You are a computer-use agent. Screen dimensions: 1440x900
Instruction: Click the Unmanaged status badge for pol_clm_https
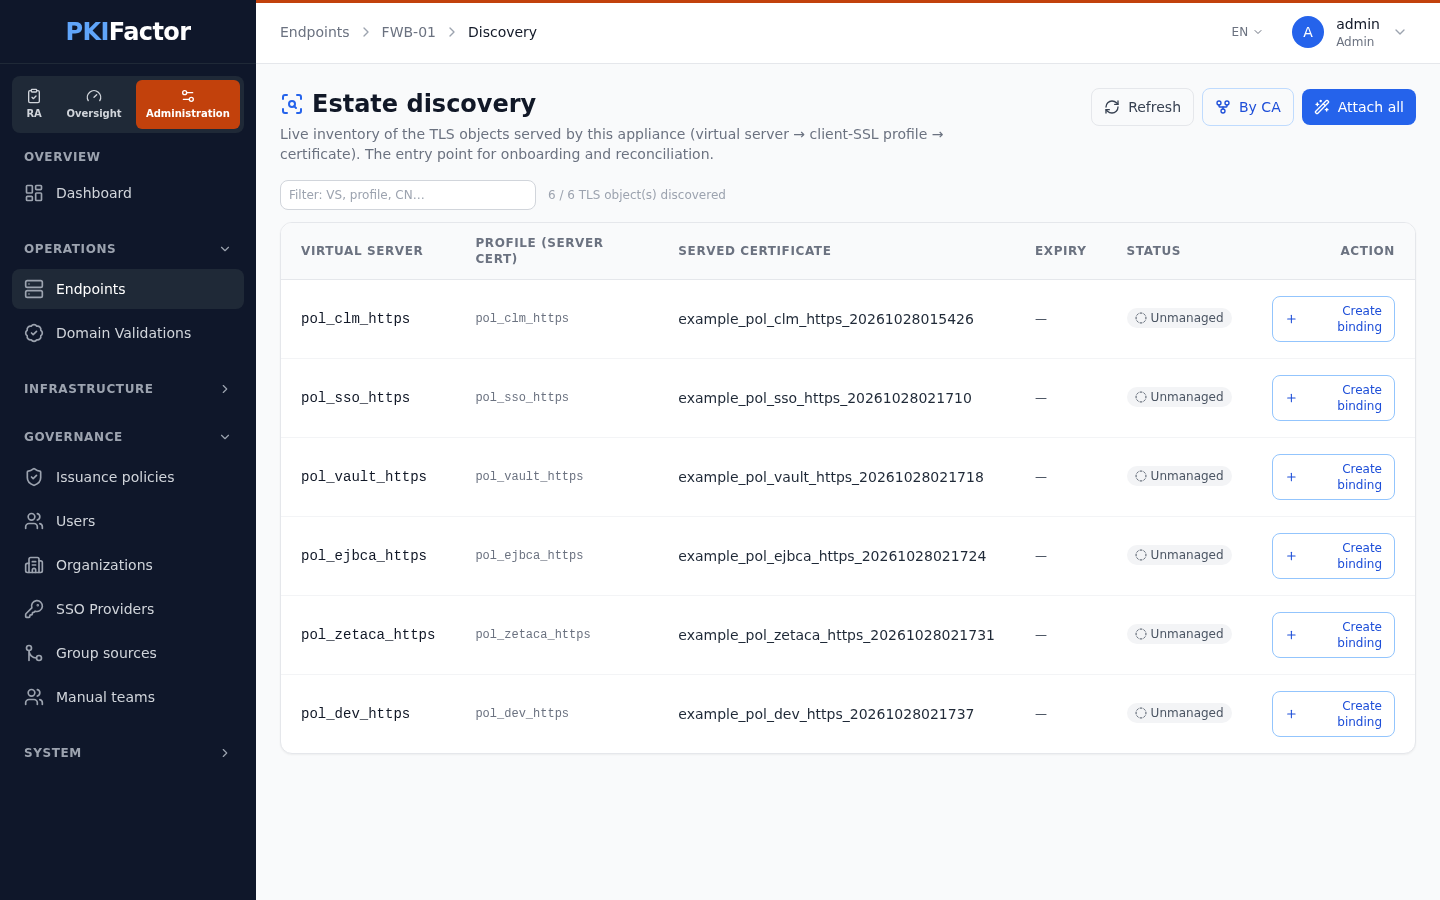click(x=1179, y=318)
